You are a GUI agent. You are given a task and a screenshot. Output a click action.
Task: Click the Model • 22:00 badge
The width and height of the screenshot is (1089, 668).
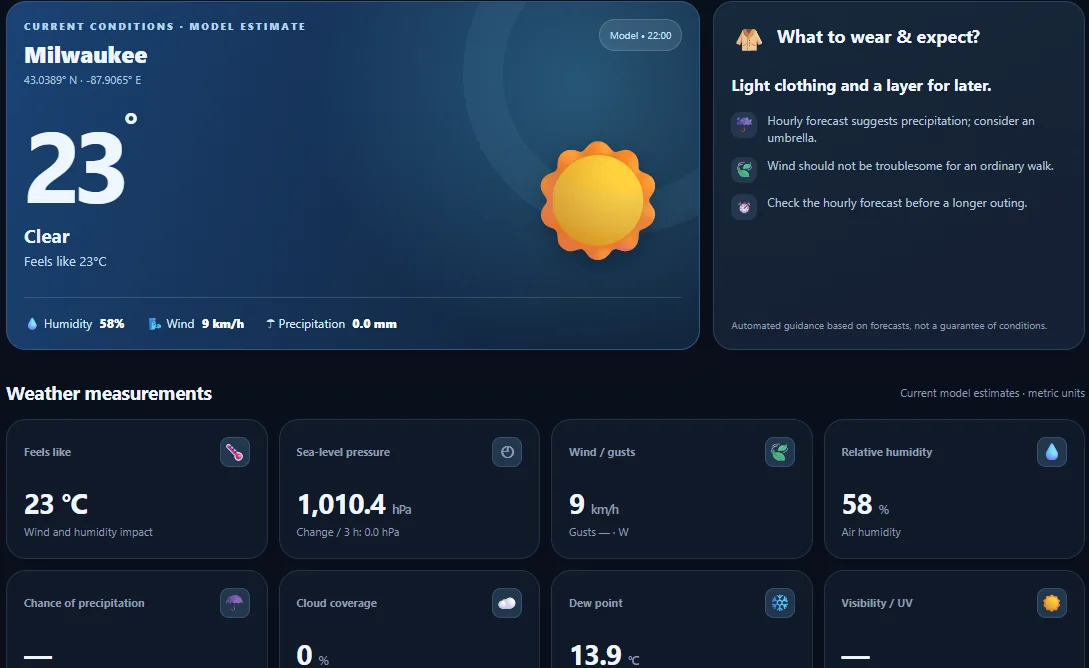tap(640, 35)
